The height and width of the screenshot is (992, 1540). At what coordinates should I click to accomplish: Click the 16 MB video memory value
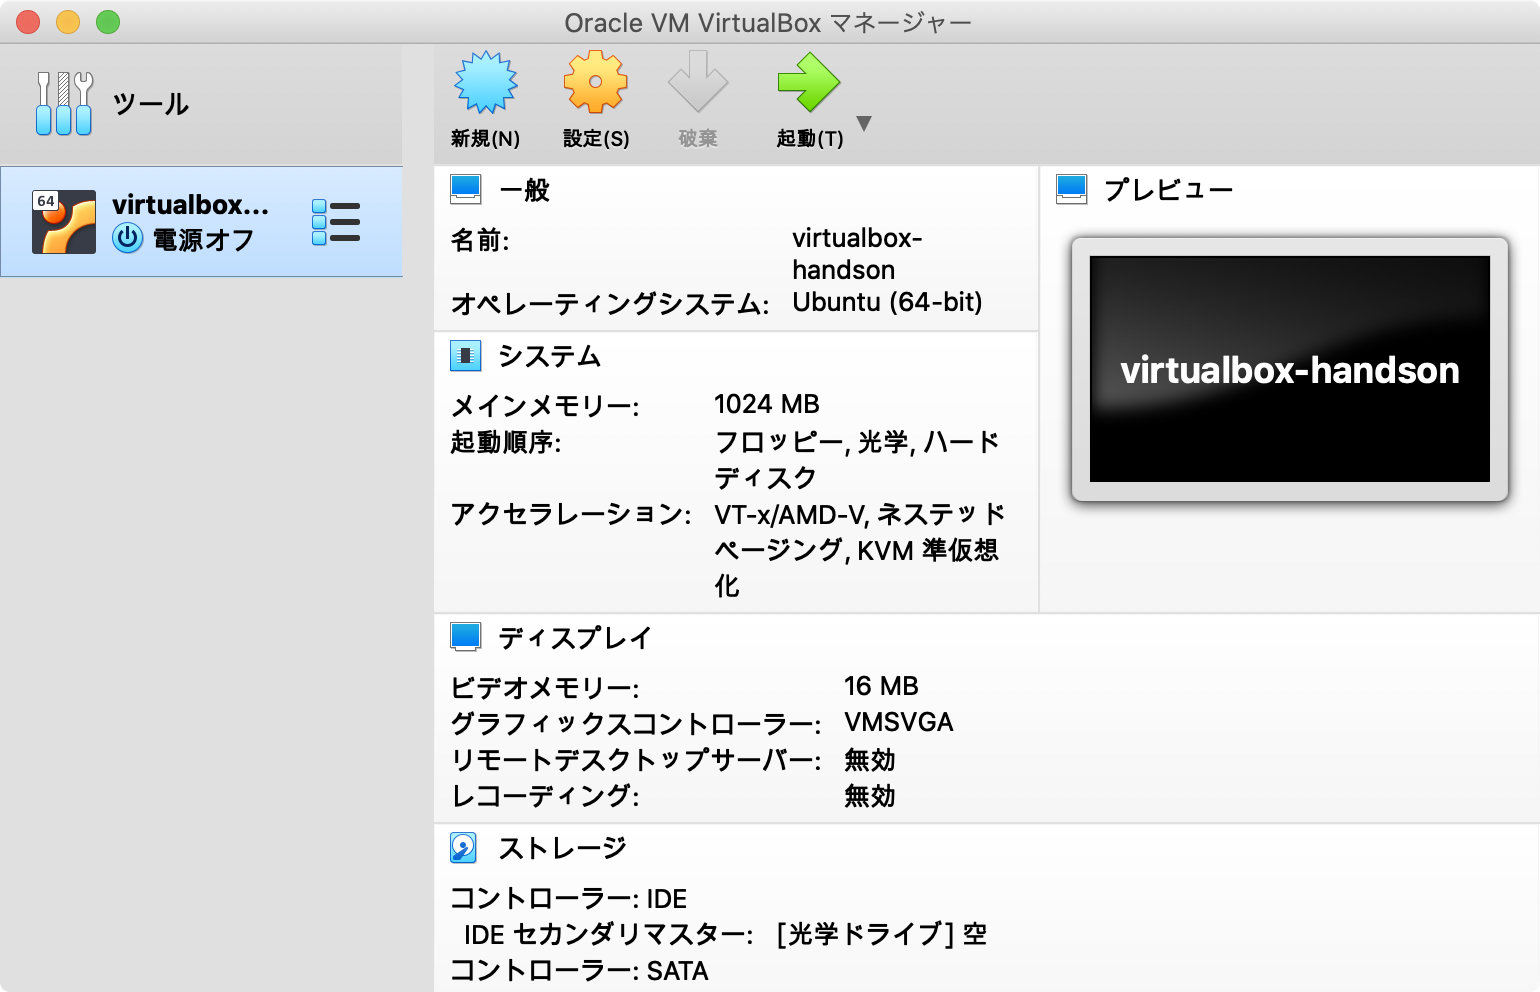881,686
